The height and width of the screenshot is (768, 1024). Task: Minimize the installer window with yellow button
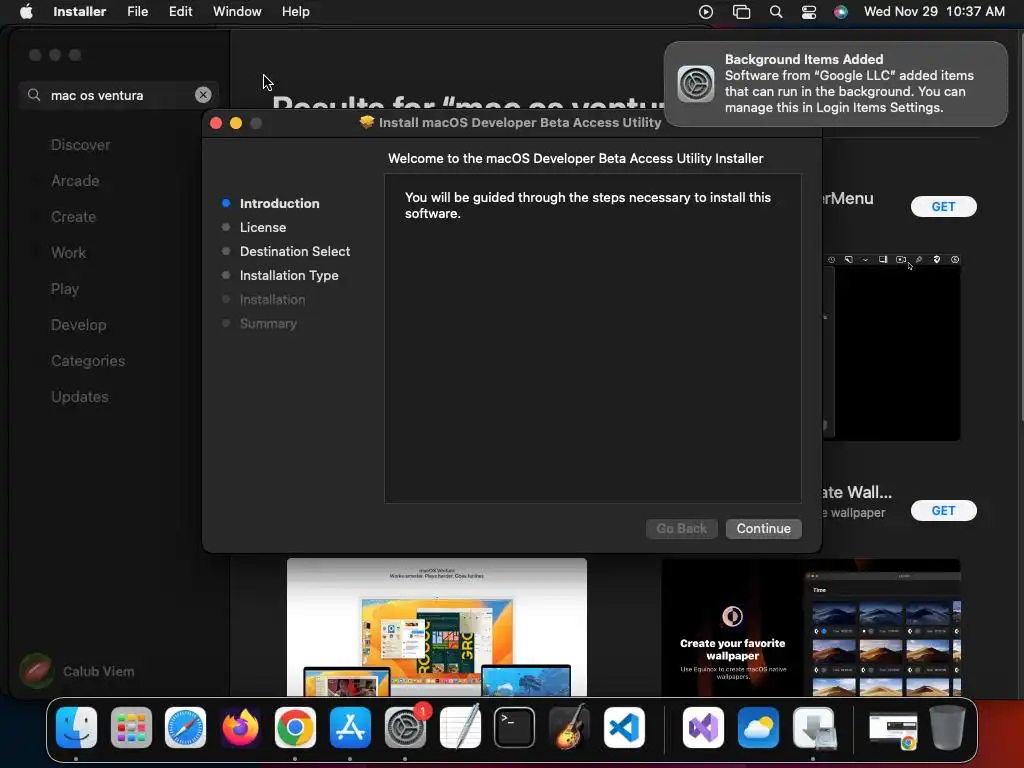[x=236, y=123]
